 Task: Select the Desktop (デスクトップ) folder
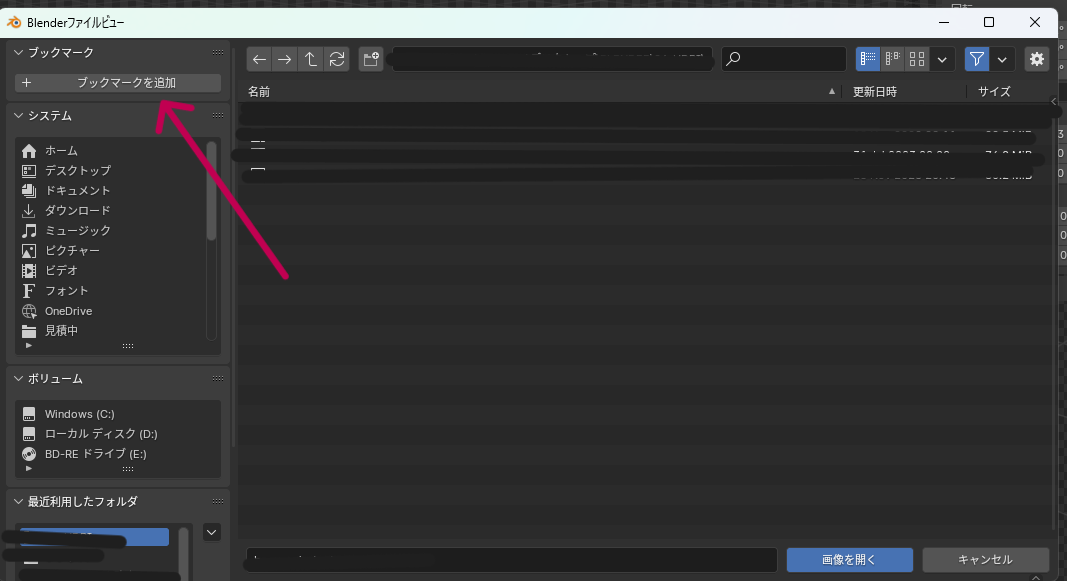[x=77, y=171]
